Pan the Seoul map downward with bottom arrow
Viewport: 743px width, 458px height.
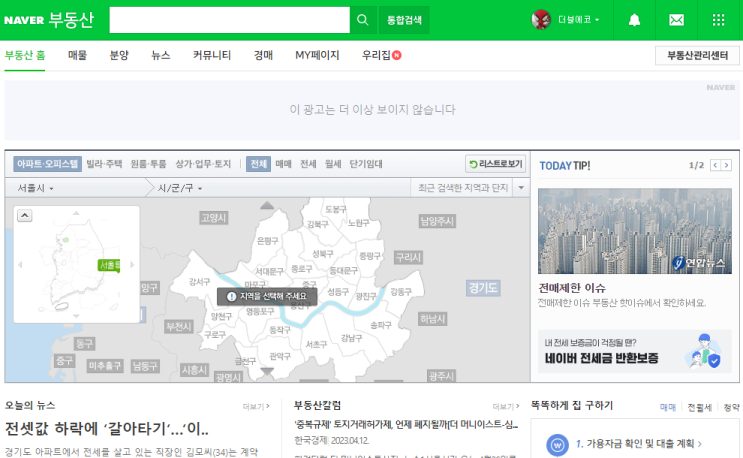[267, 371]
